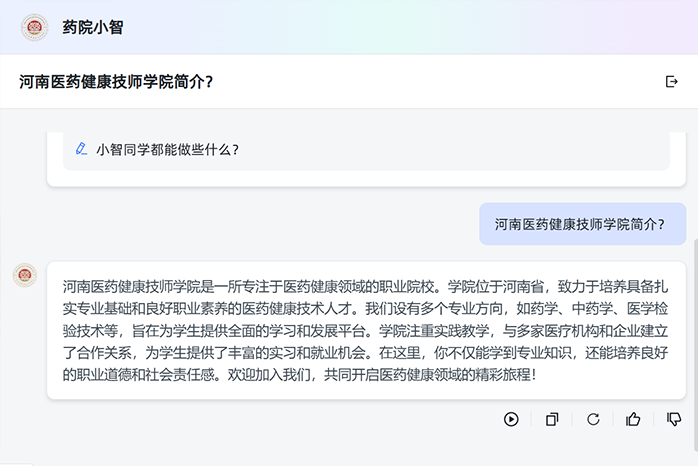Image resolution: width=698 pixels, height=466 pixels.
Task: Play the reply audio with the read-aloud icon
Action: point(511,420)
